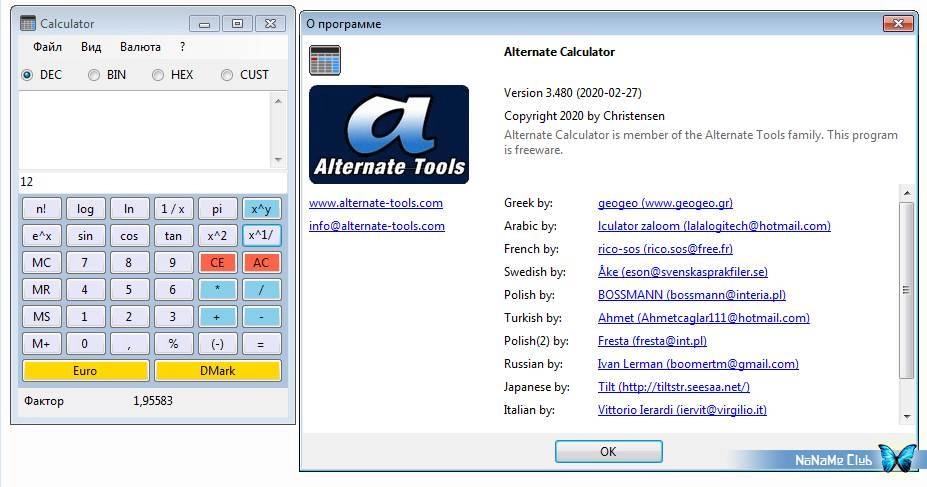Click the Calculator title bar icon

click(x=27, y=23)
